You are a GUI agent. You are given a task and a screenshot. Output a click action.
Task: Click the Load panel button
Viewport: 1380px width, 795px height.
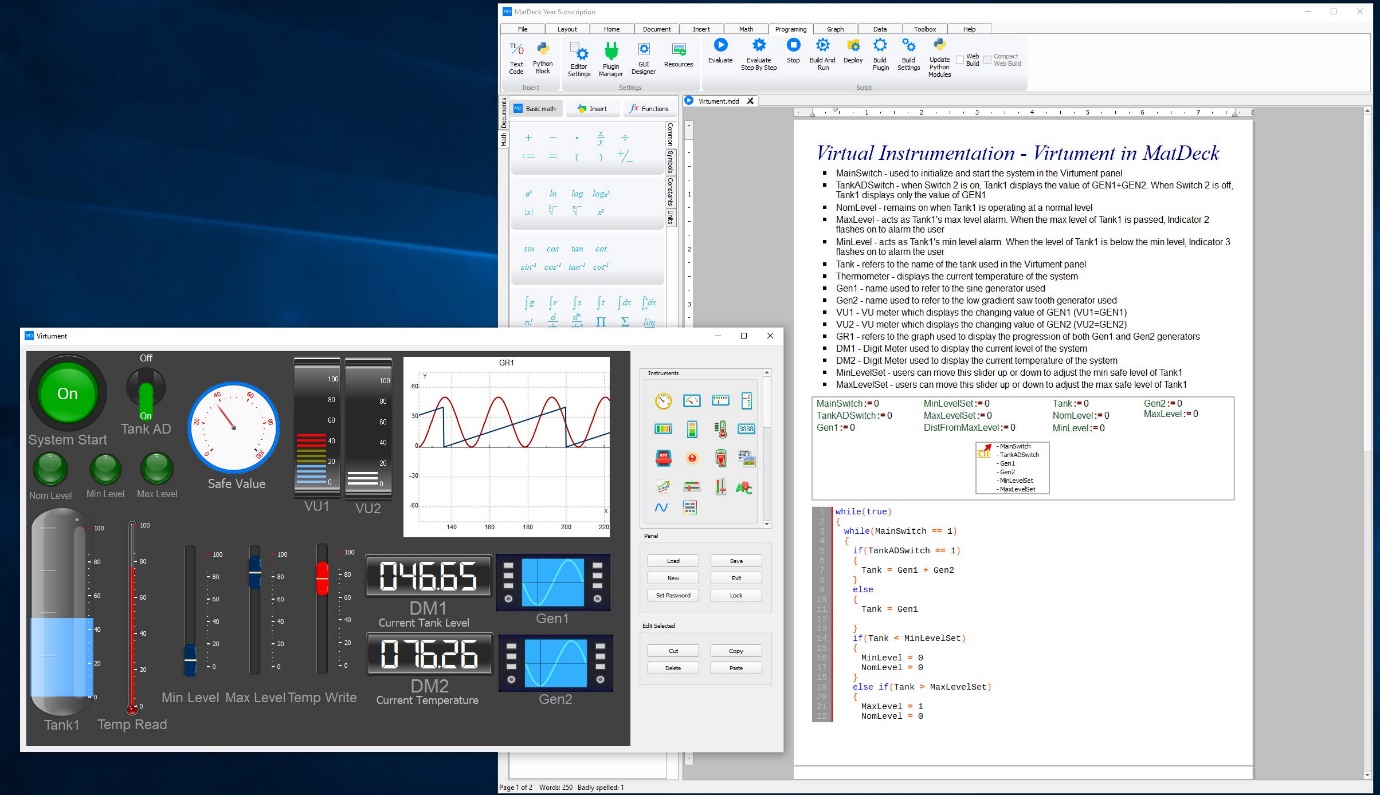(673, 561)
